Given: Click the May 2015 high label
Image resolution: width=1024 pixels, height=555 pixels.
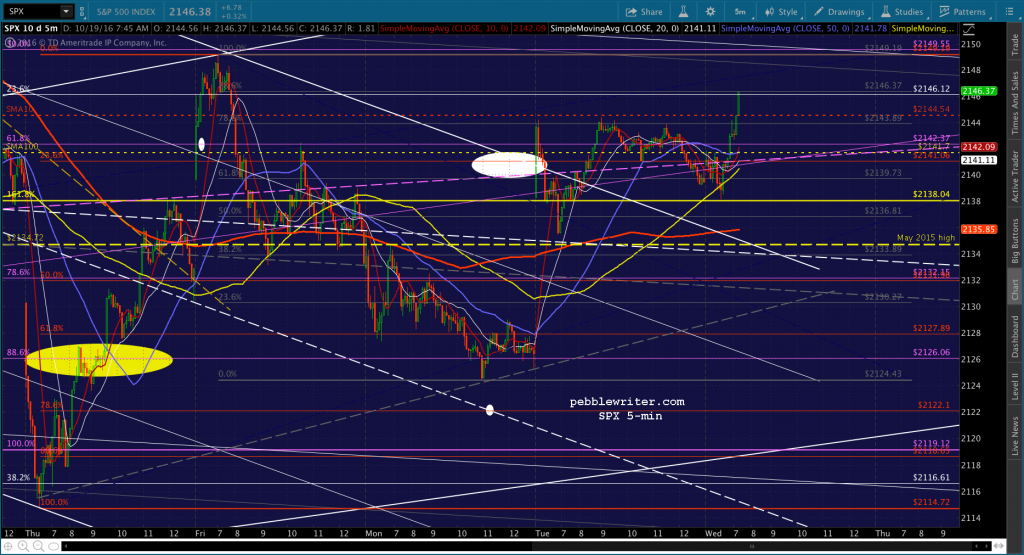Looking at the screenshot, I should click(926, 238).
